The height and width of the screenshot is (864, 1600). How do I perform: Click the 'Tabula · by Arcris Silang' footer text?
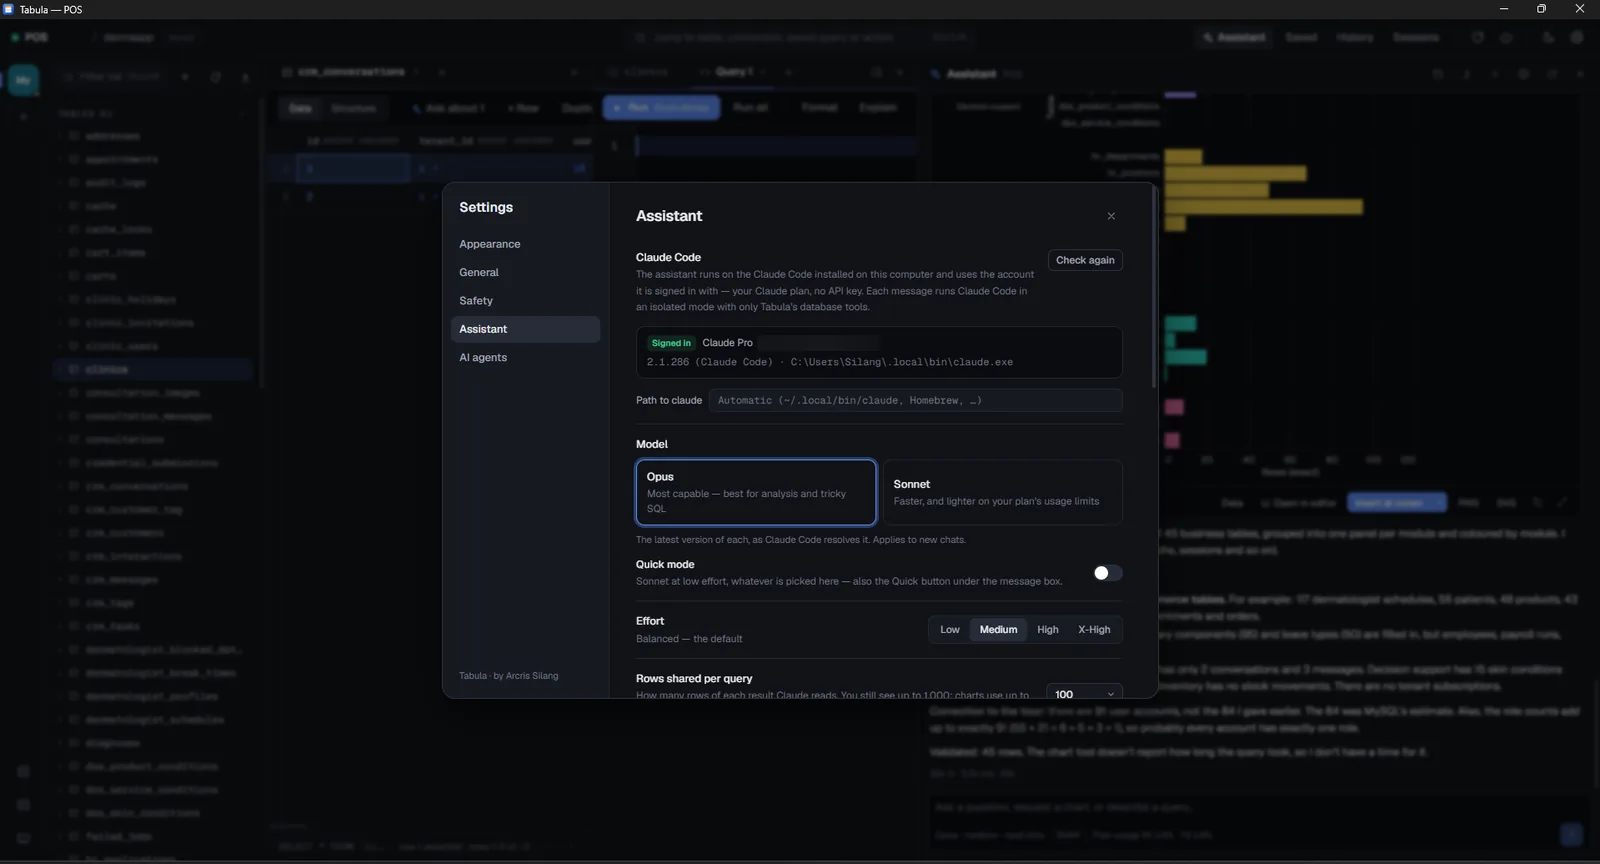(x=509, y=676)
